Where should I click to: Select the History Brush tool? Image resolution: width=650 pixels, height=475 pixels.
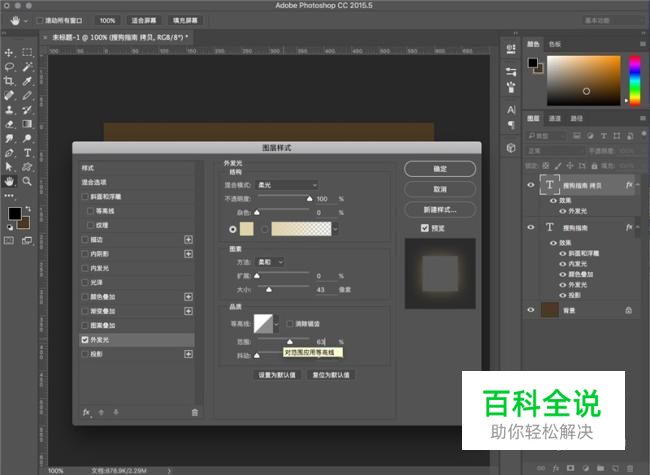click(x=27, y=110)
